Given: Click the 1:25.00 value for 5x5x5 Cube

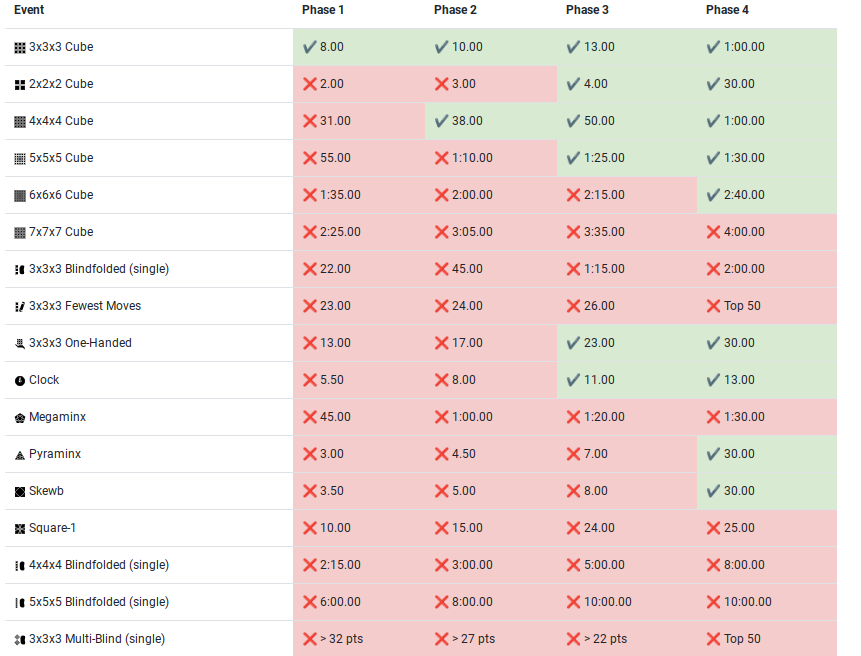Looking at the screenshot, I should (604, 158).
